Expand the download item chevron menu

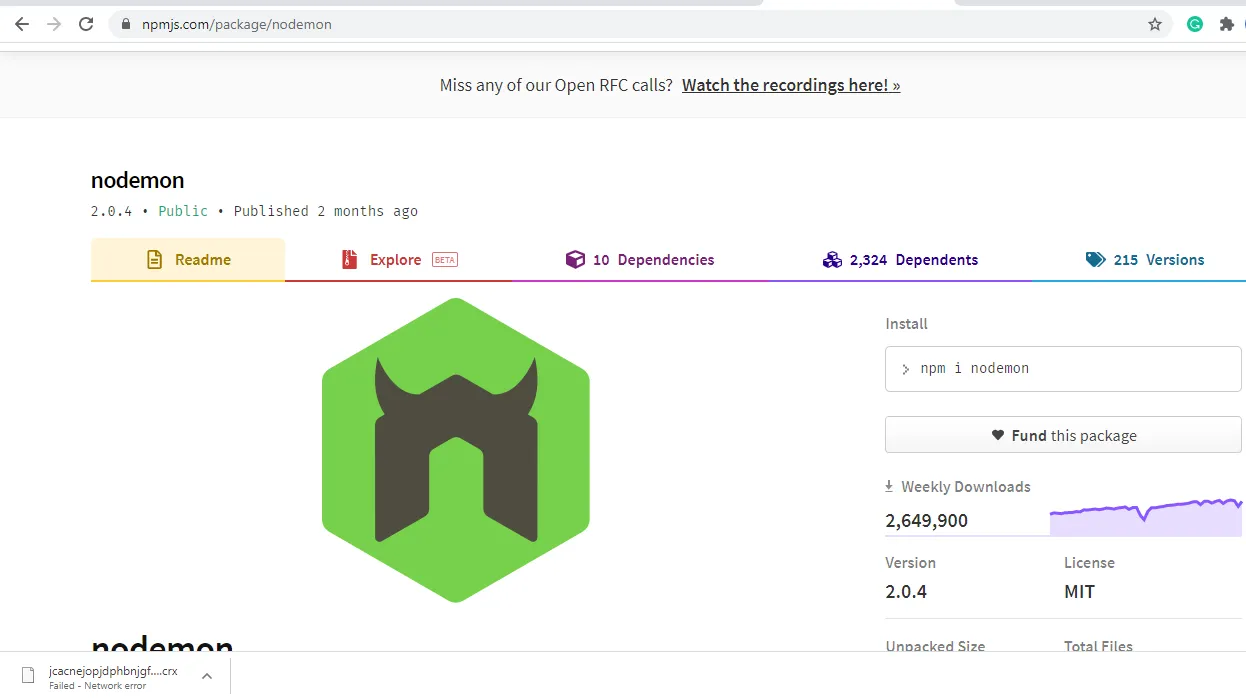(207, 676)
